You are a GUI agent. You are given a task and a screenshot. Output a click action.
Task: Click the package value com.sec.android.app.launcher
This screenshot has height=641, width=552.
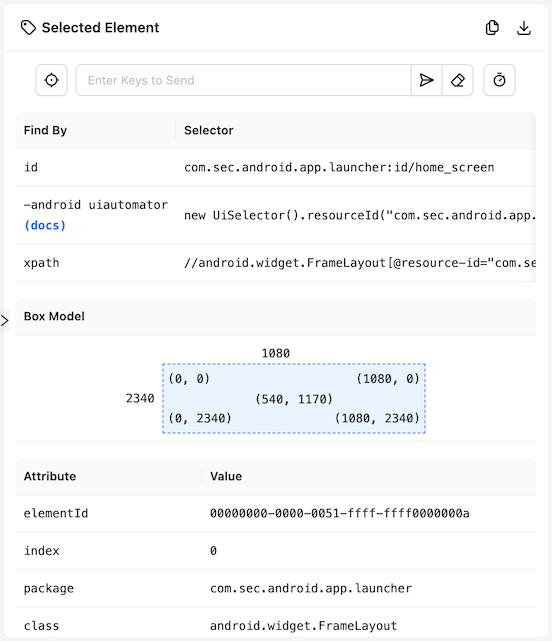click(311, 588)
